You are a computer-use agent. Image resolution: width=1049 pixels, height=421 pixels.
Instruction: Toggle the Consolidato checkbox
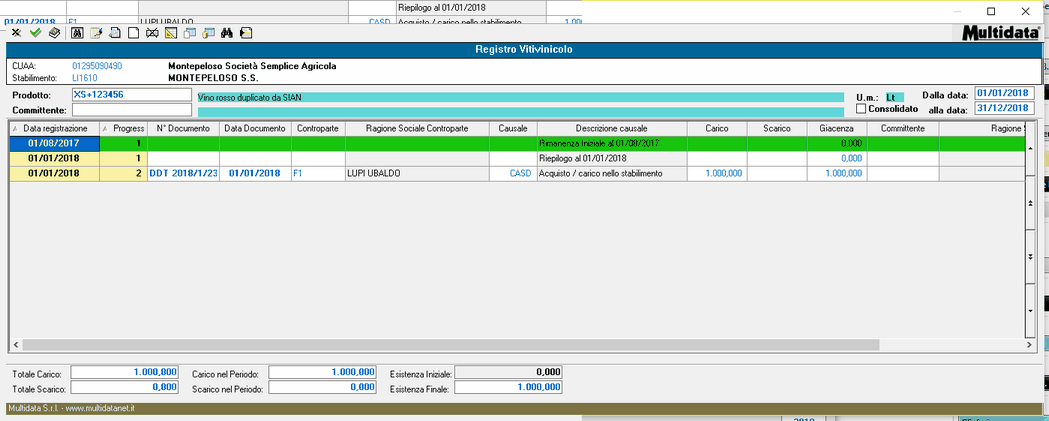861,108
